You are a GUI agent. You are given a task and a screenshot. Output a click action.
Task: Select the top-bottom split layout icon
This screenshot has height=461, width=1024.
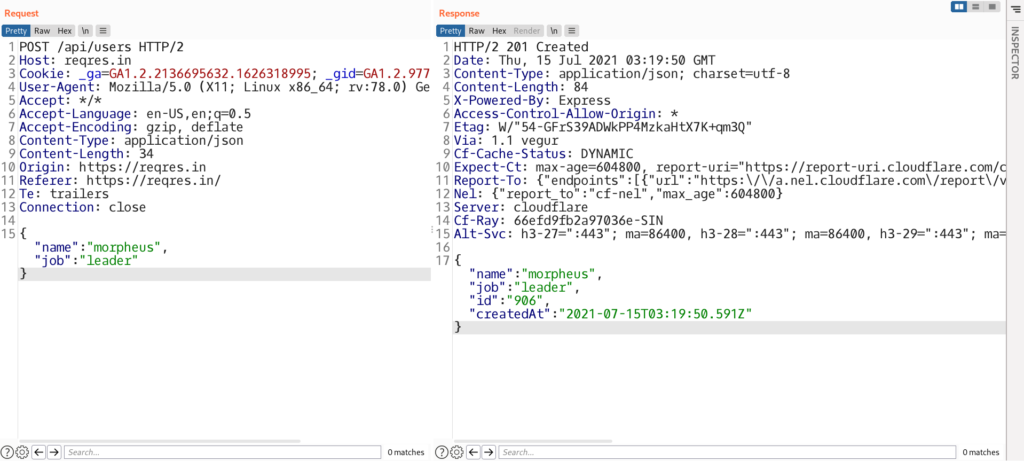click(x=976, y=7)
